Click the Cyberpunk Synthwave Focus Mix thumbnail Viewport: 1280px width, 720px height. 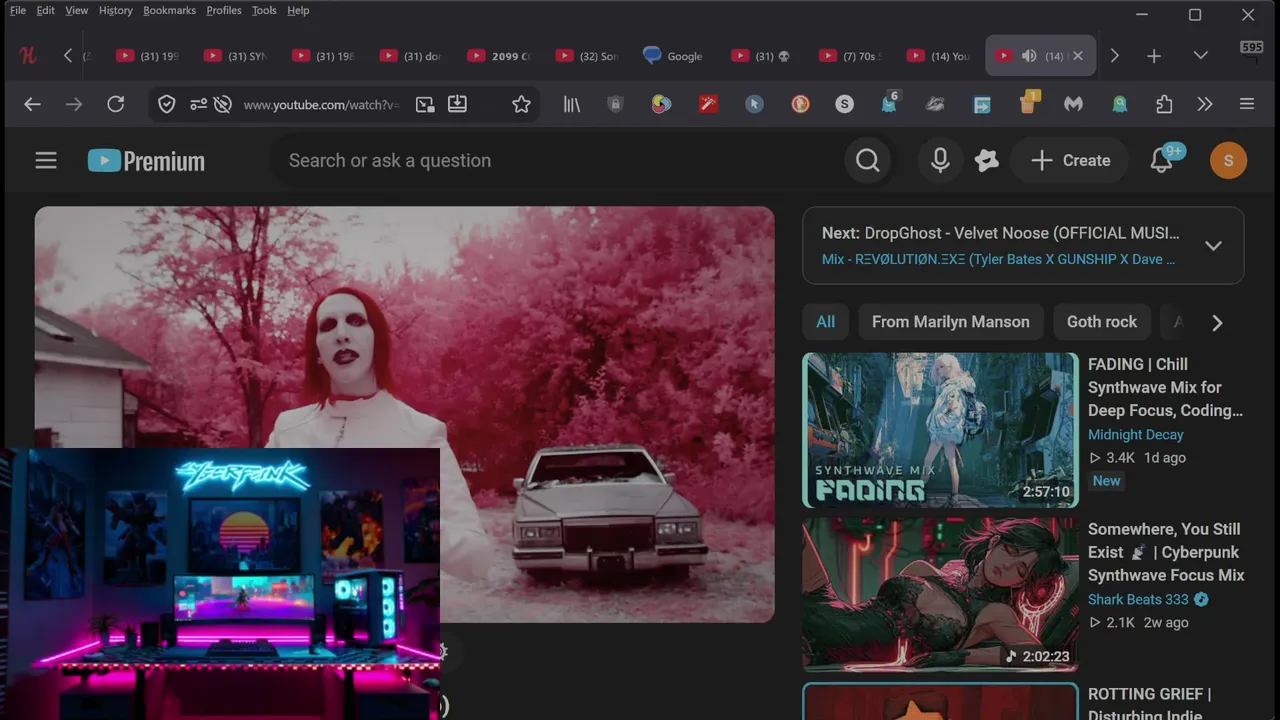940,594
